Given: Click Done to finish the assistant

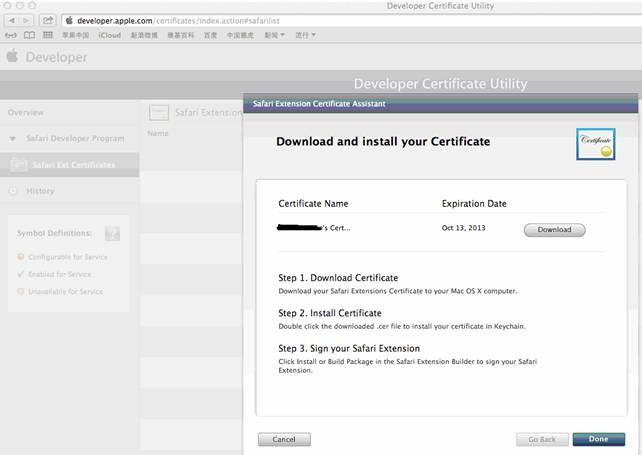Looking at the screenshot, I should (x=599, y=439).
